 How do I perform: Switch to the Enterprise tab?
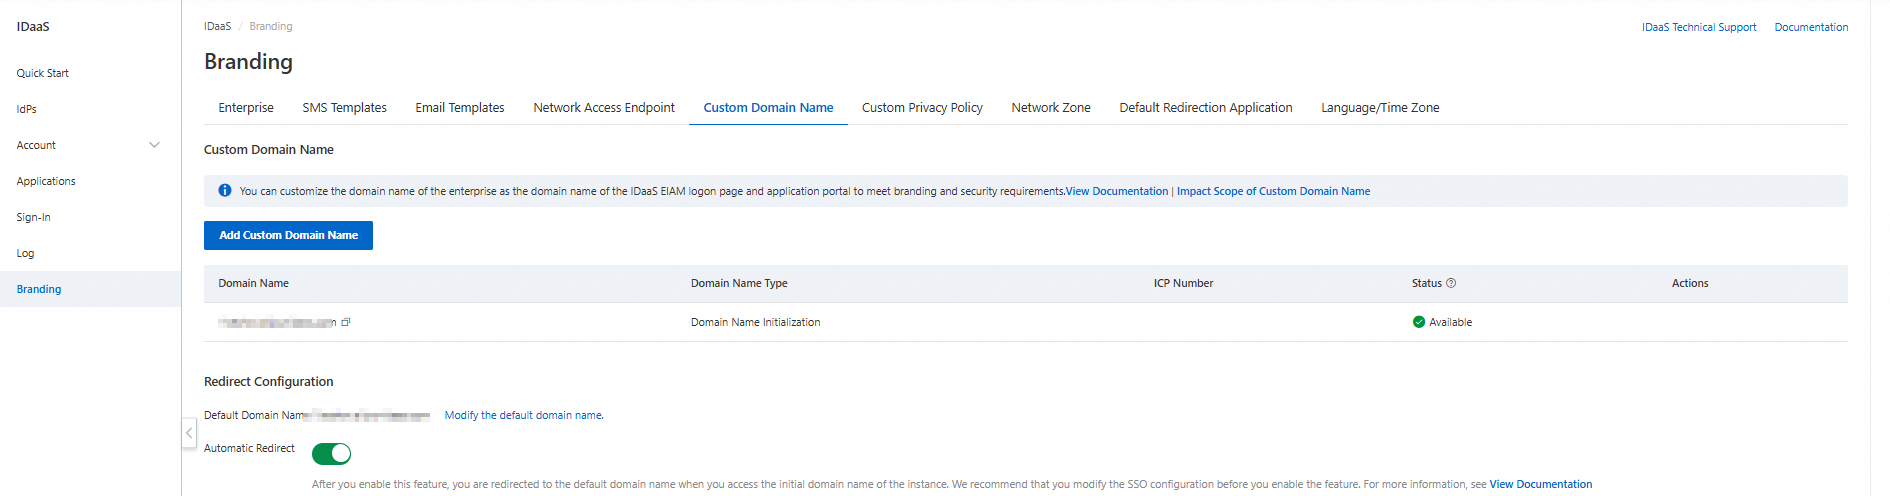click(246, 108)
